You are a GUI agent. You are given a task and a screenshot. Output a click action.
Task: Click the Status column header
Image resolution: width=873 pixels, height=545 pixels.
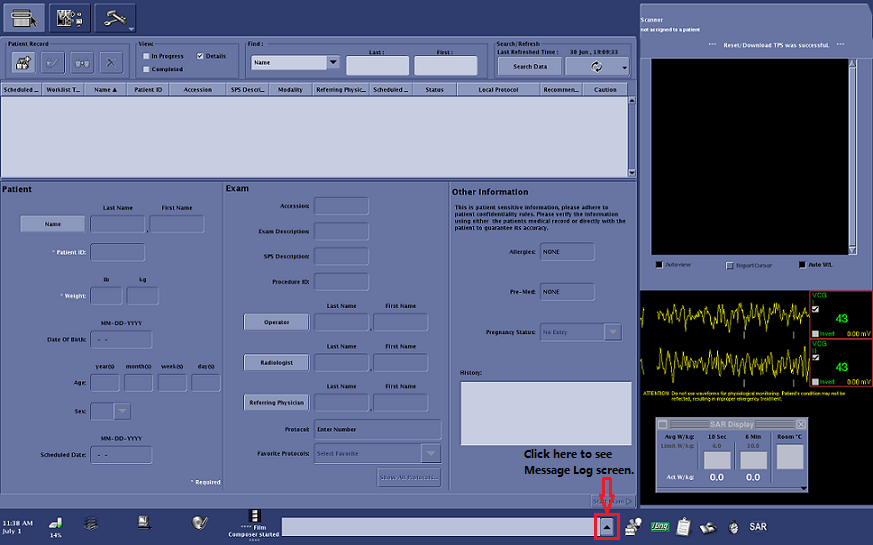pos(434,89)
